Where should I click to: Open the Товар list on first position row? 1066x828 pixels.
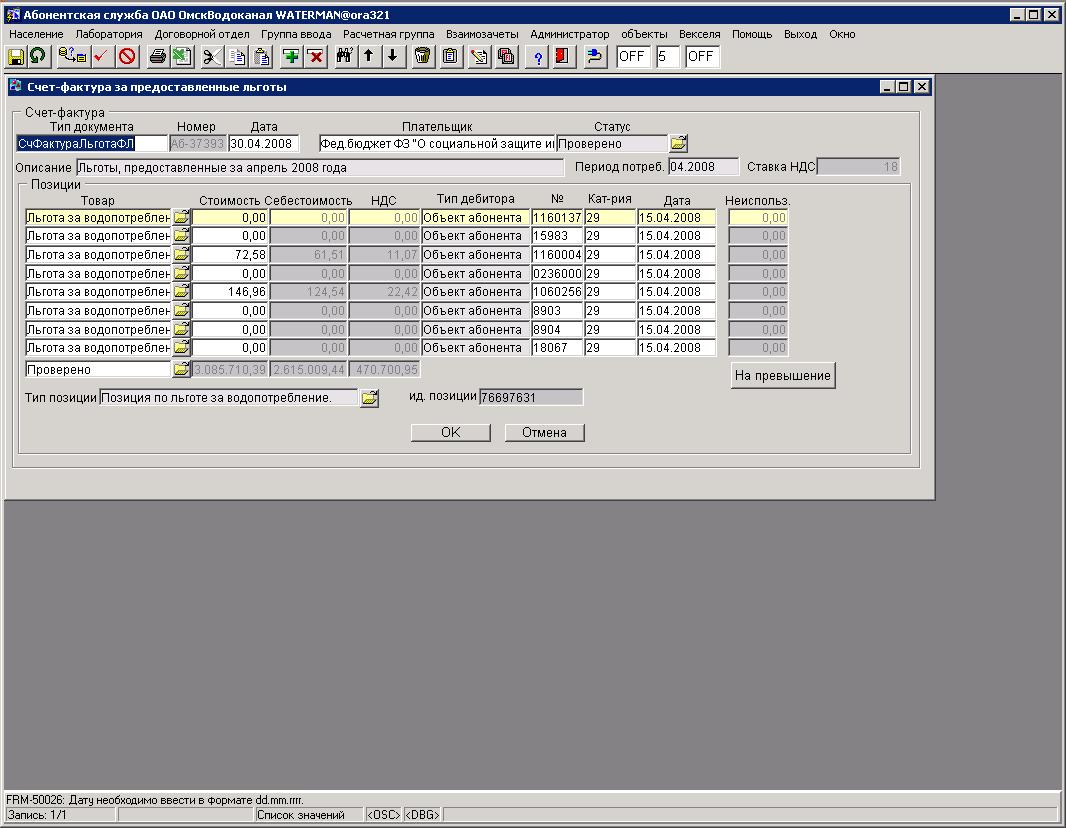[x=181, y=217]
